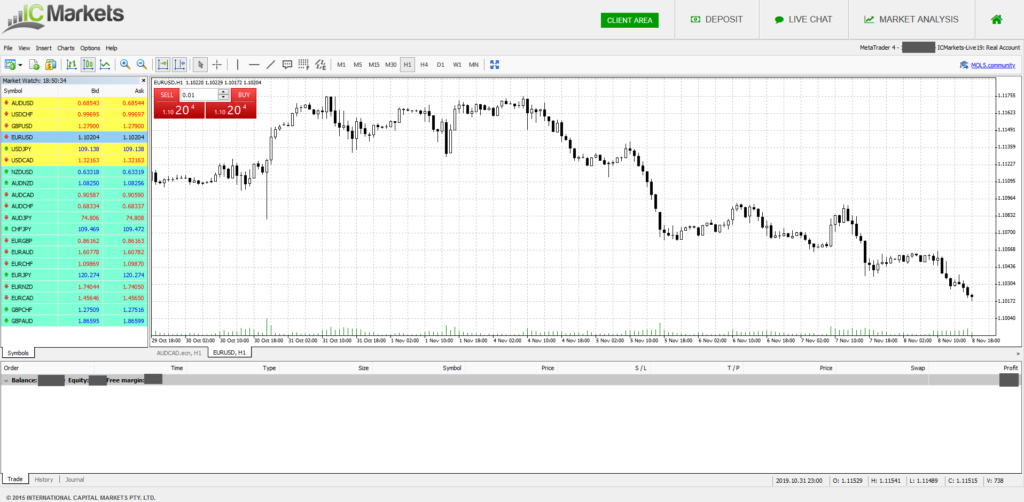Select the H1 timeframe button

point(408,65)
